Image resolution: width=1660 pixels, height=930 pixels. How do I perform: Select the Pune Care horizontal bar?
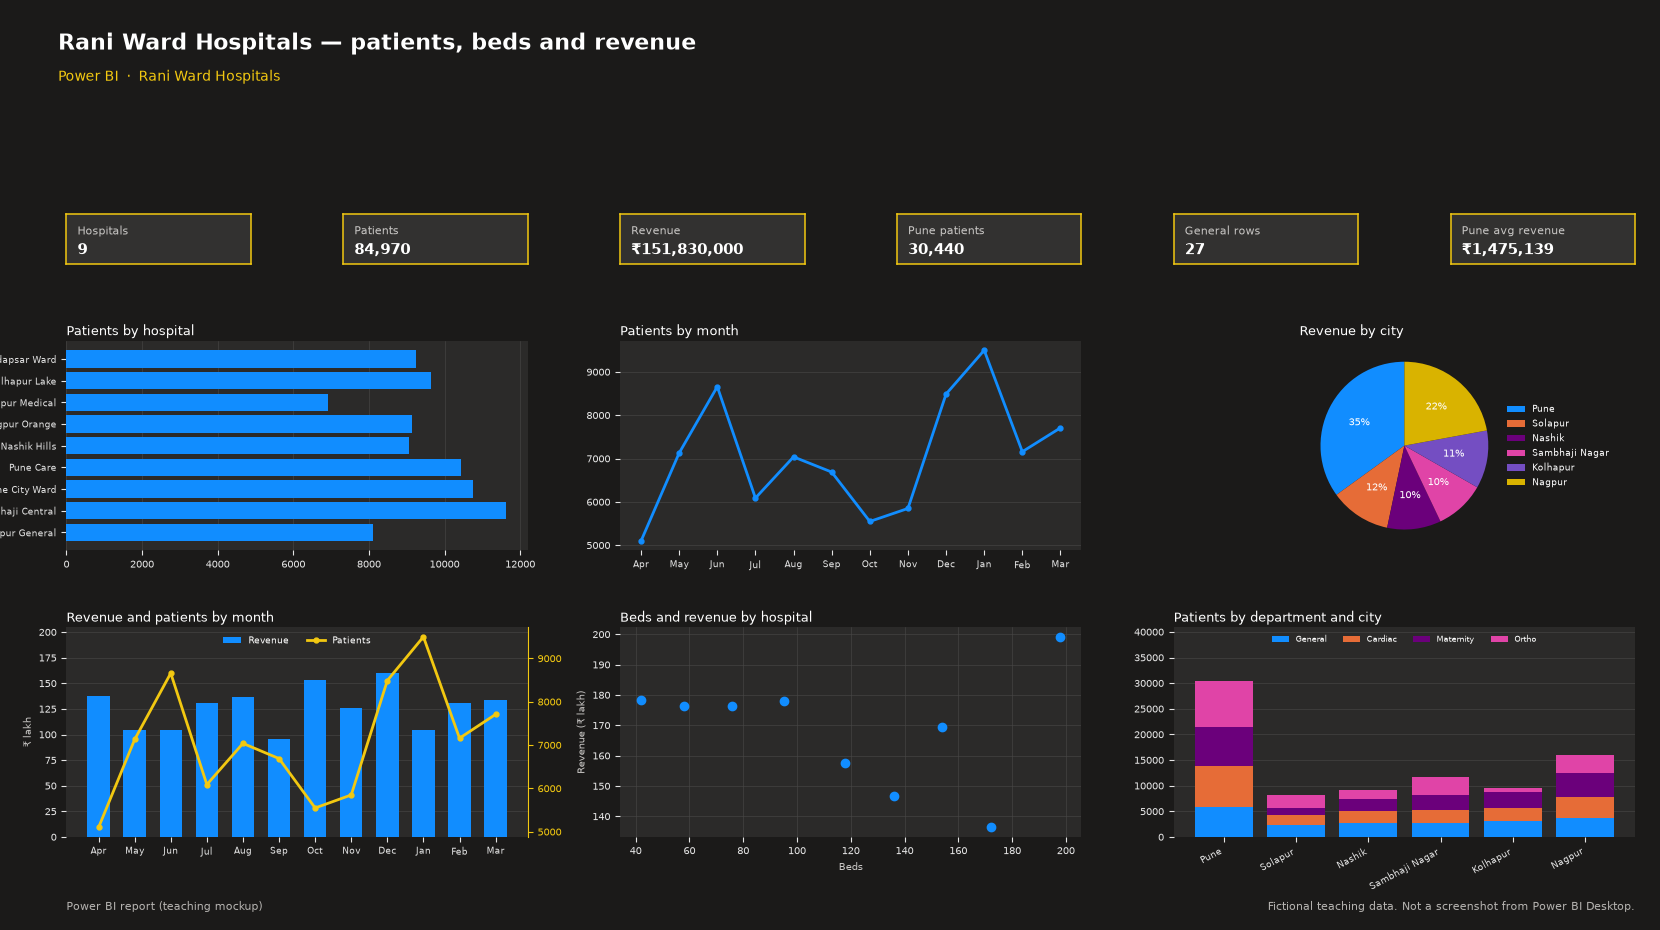263,468
